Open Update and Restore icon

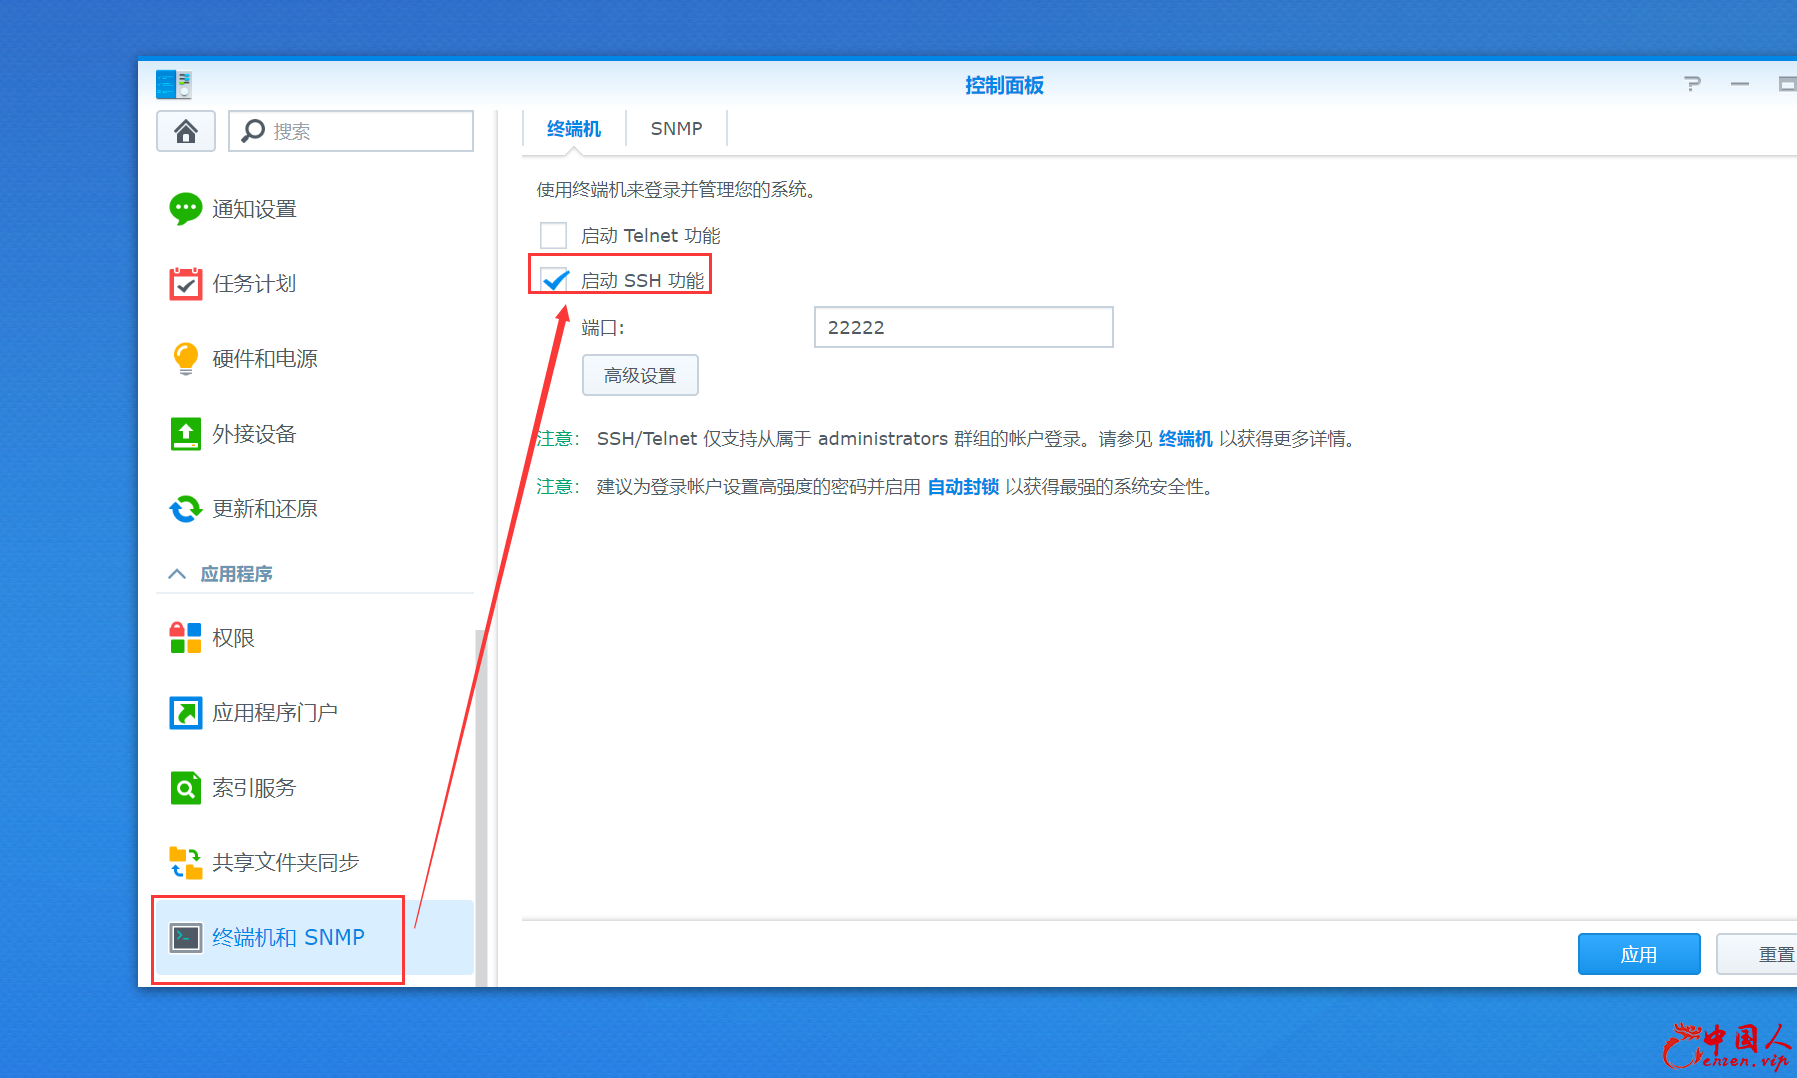click(x=186, y=509)
